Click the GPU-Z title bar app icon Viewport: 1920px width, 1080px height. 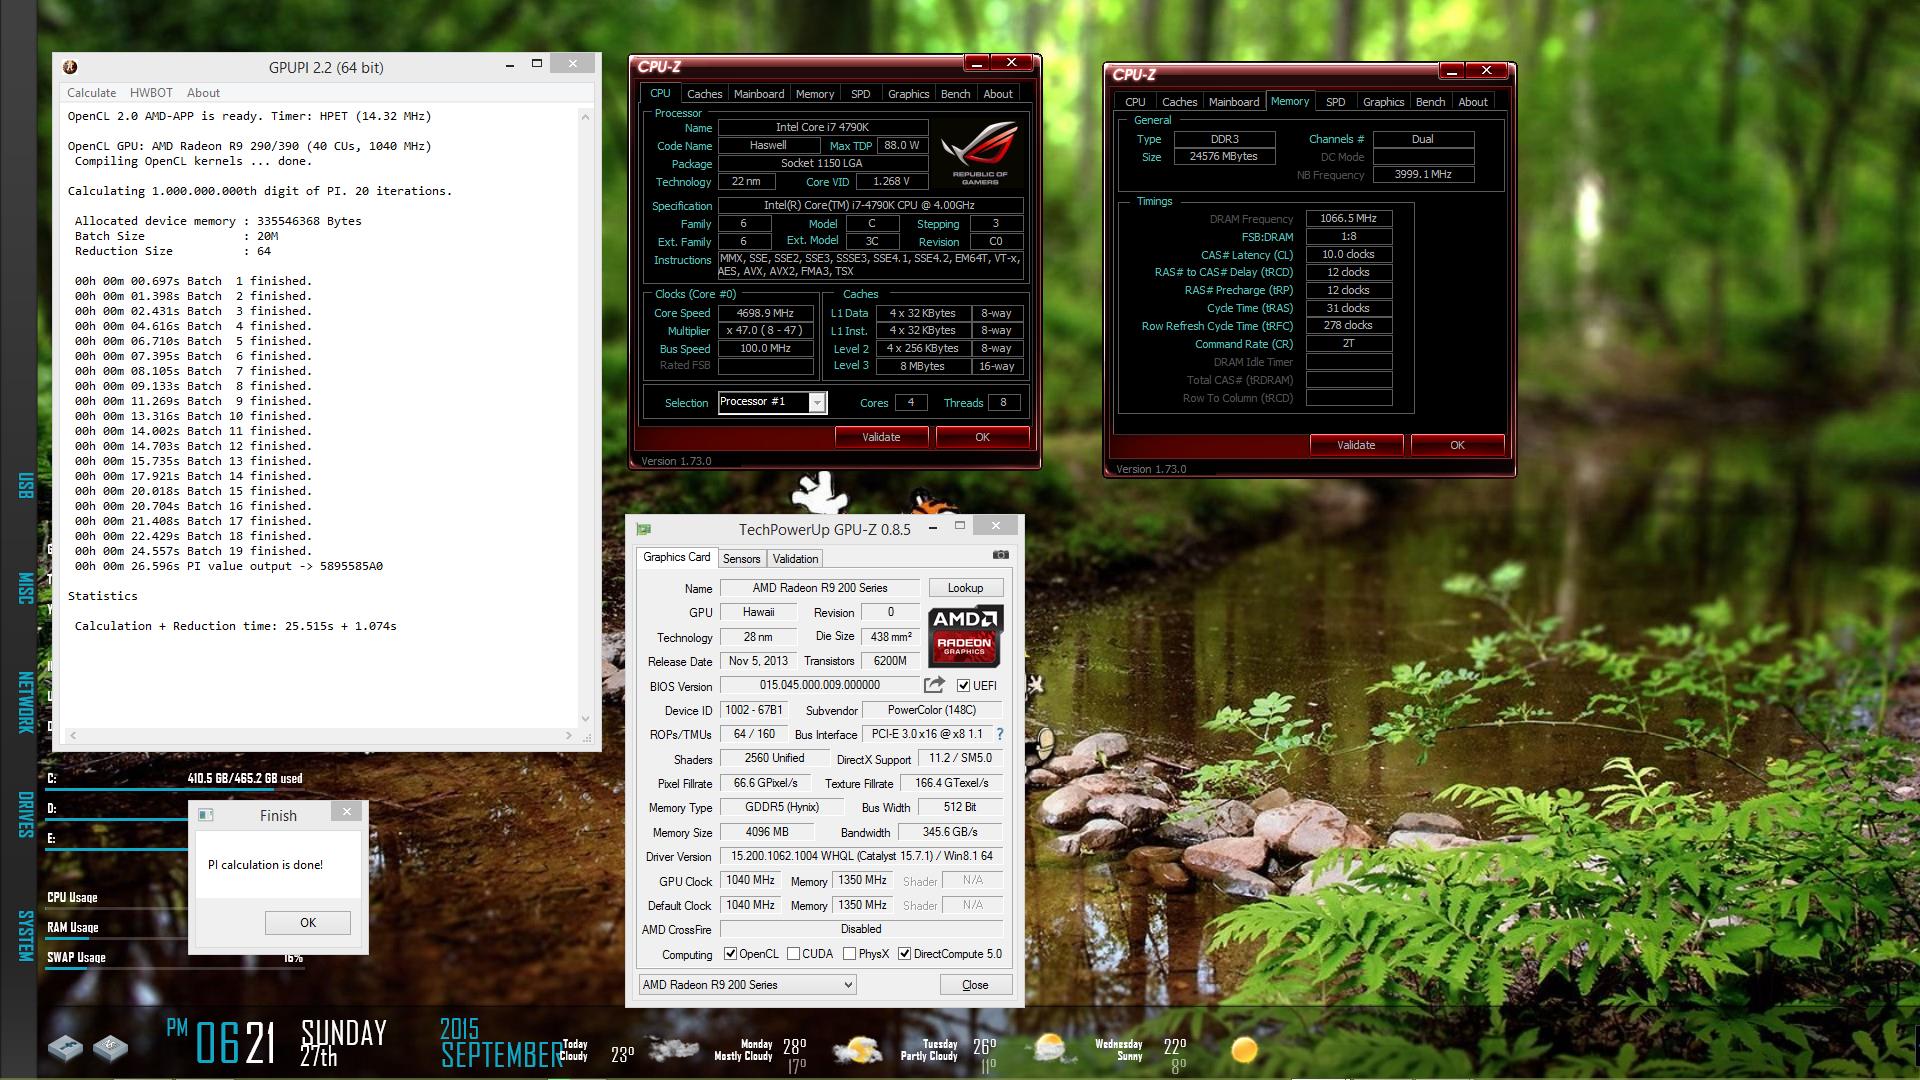pyautogui.click(x=644, y=529)
